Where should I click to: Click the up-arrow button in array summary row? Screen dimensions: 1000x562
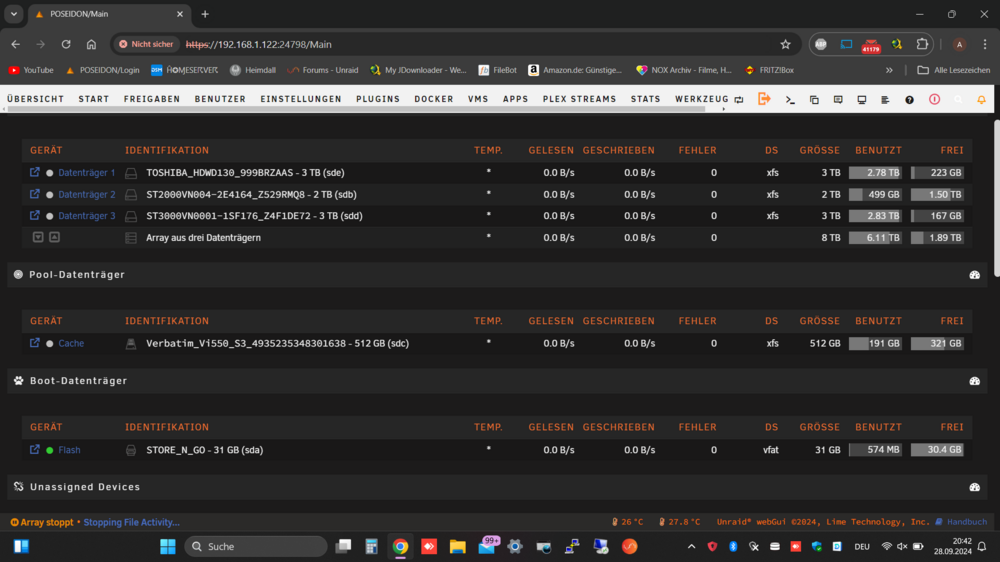pos(55,237)
